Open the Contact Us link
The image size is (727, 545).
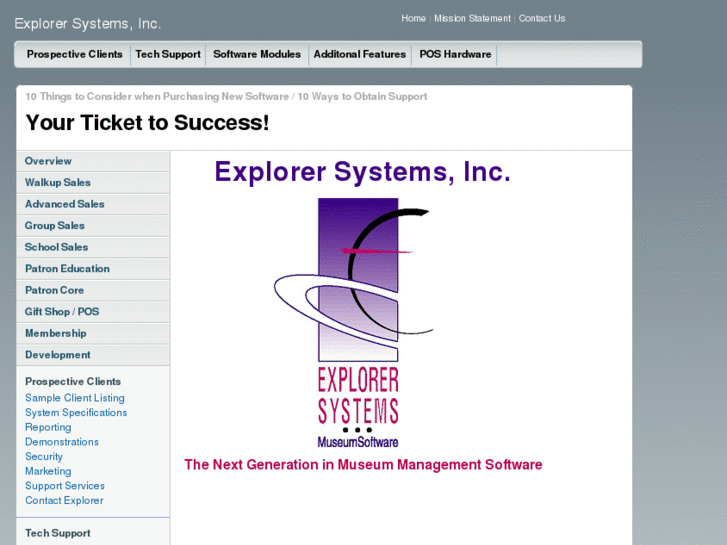coord(542,19)
